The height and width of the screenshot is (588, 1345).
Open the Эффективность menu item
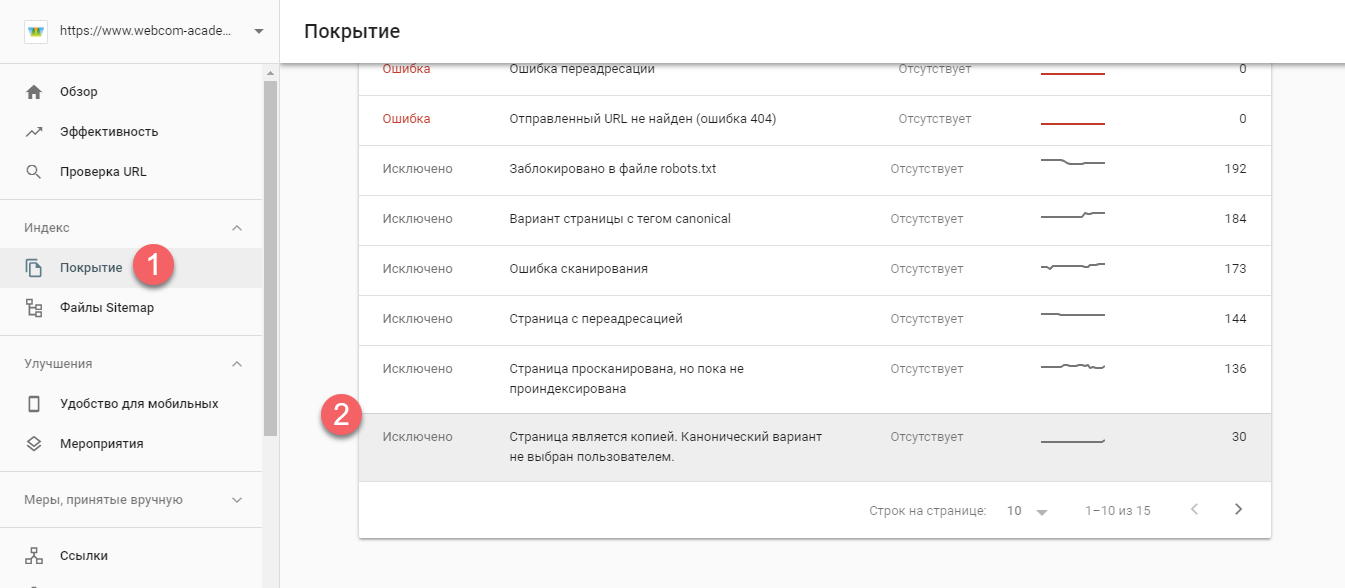coord(109,132)
